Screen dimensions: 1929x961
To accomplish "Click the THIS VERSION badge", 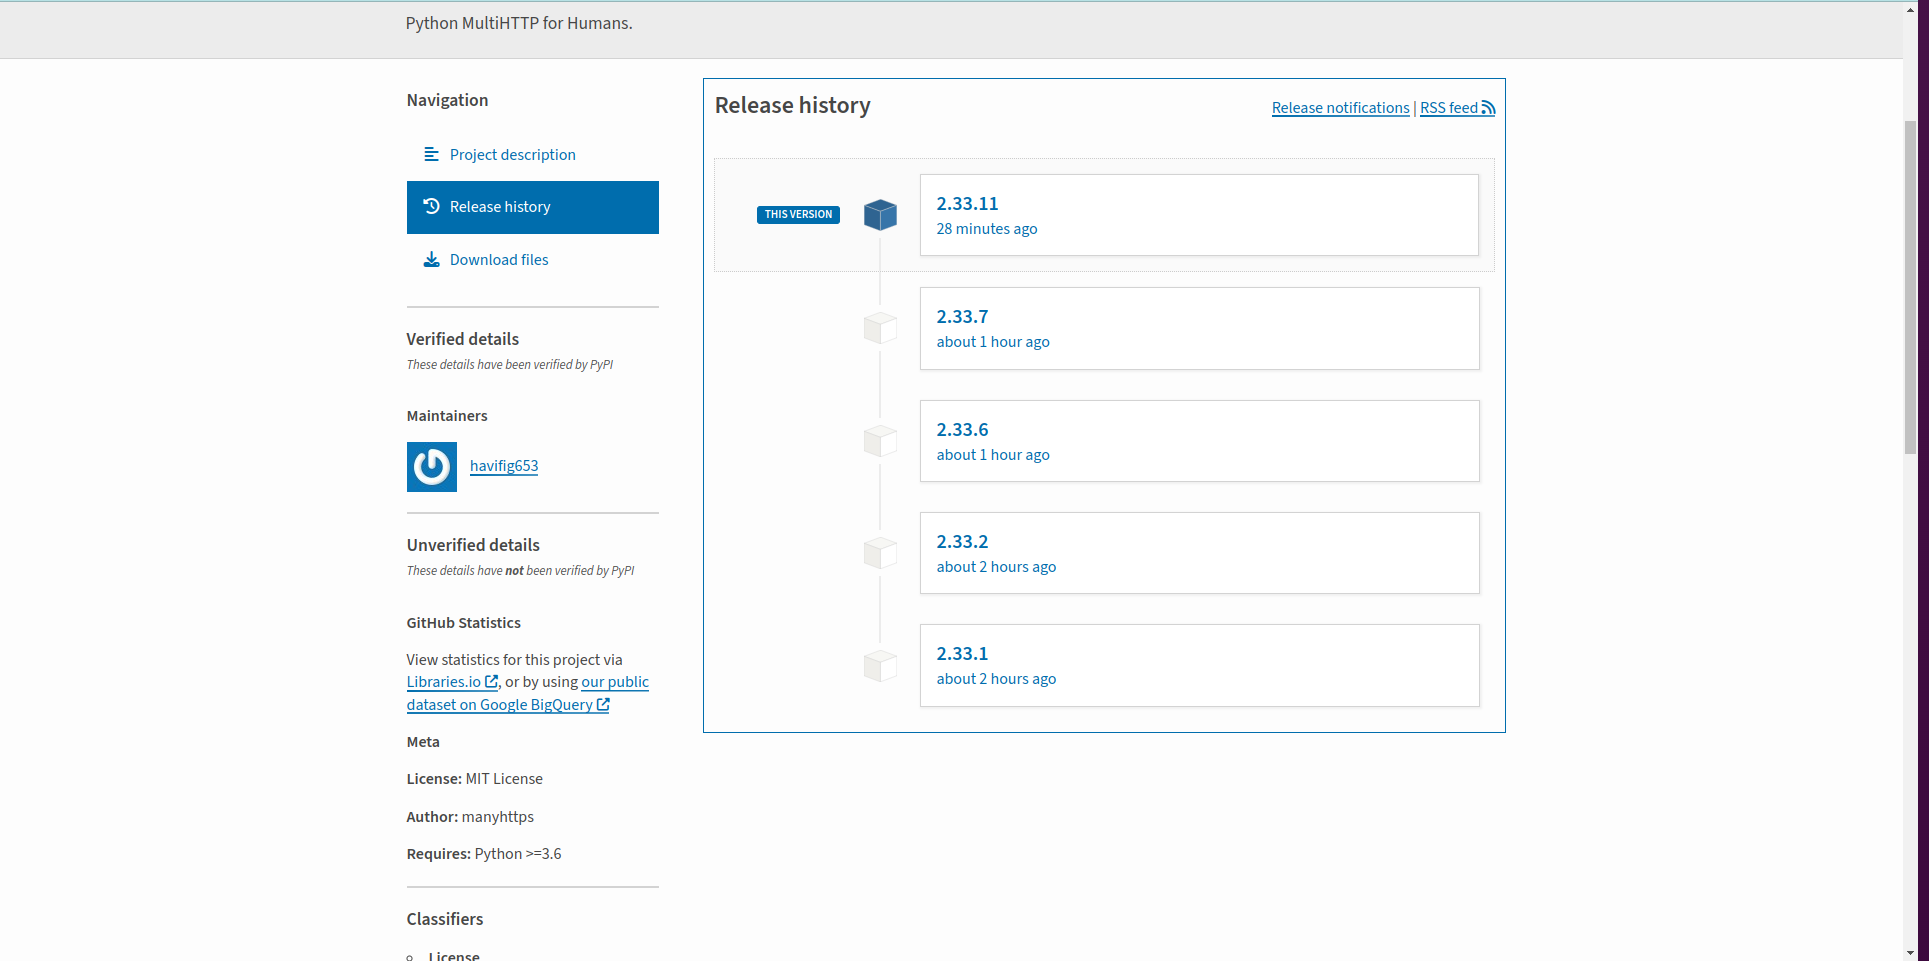I will (798, 215).
